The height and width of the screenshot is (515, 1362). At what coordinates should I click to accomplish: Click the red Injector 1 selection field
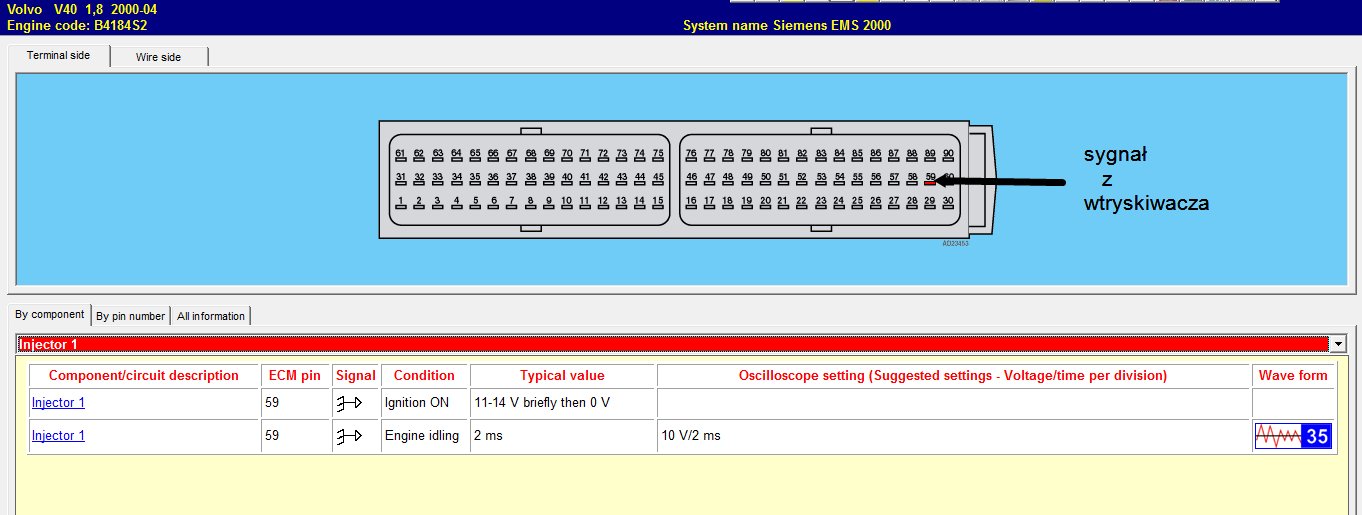click(x=670, y=344)
